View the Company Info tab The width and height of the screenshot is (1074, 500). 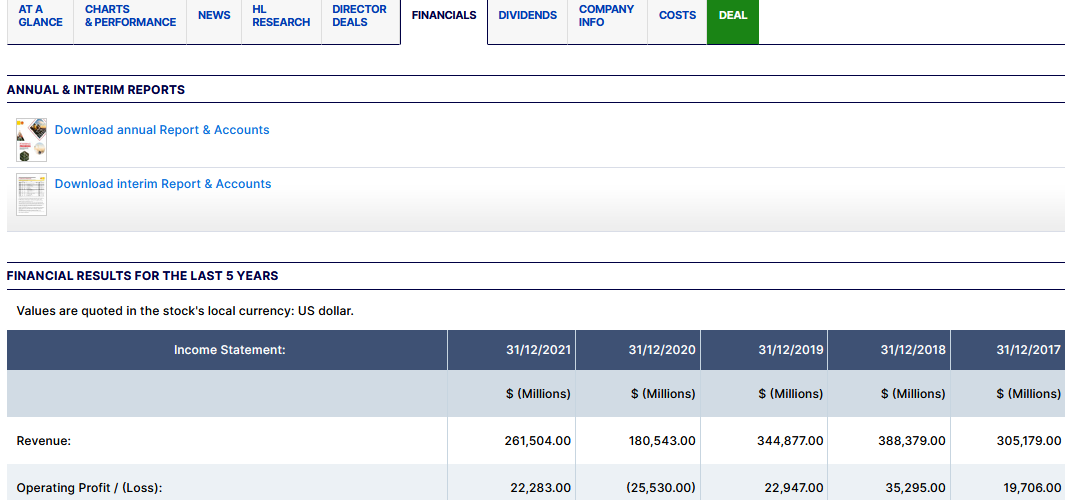[x=606, y=16]
